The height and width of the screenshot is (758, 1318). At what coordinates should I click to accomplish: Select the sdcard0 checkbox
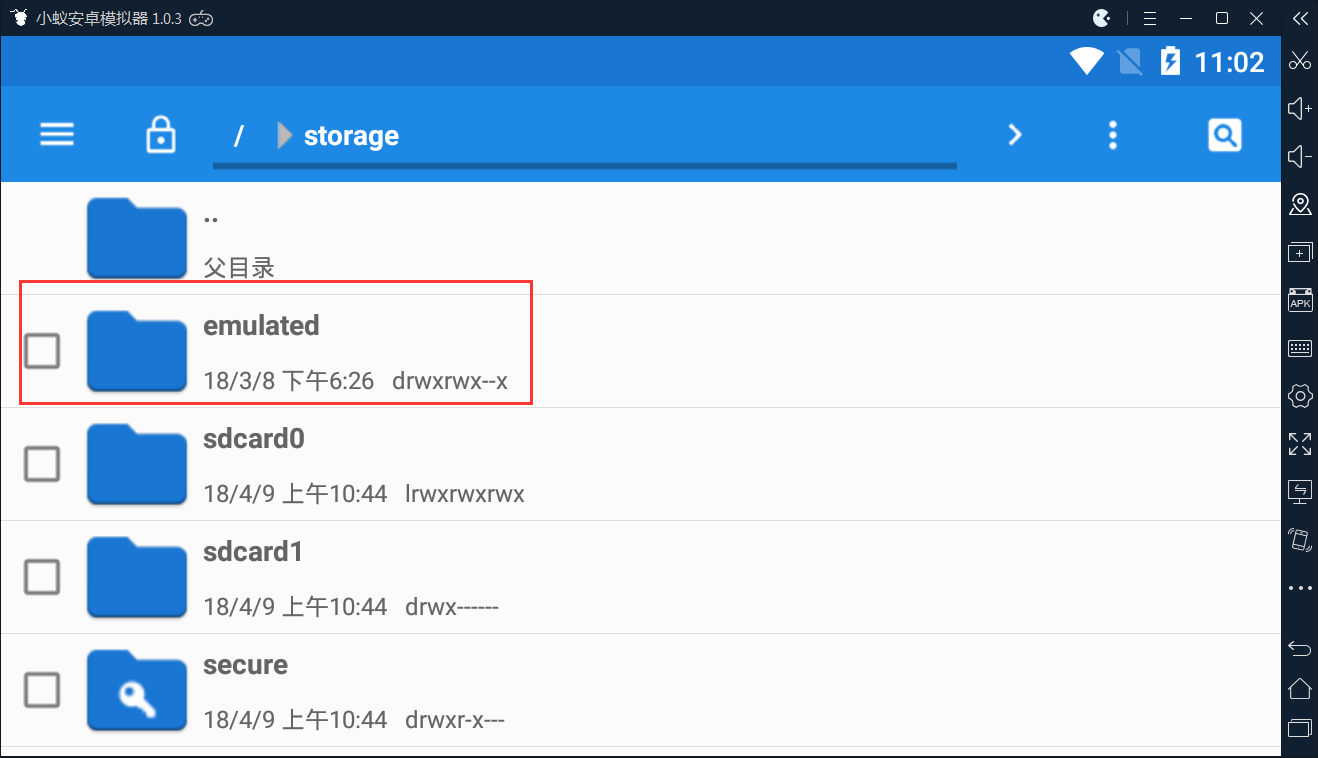42,464
